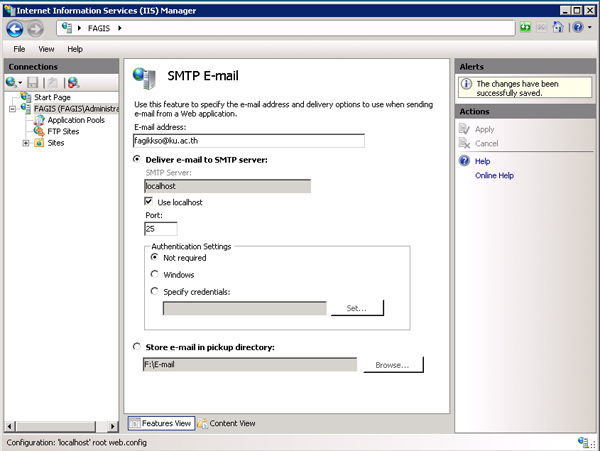The image size is (600, 451).
Task: Select Sites in the tree
Action: point(55,143)
